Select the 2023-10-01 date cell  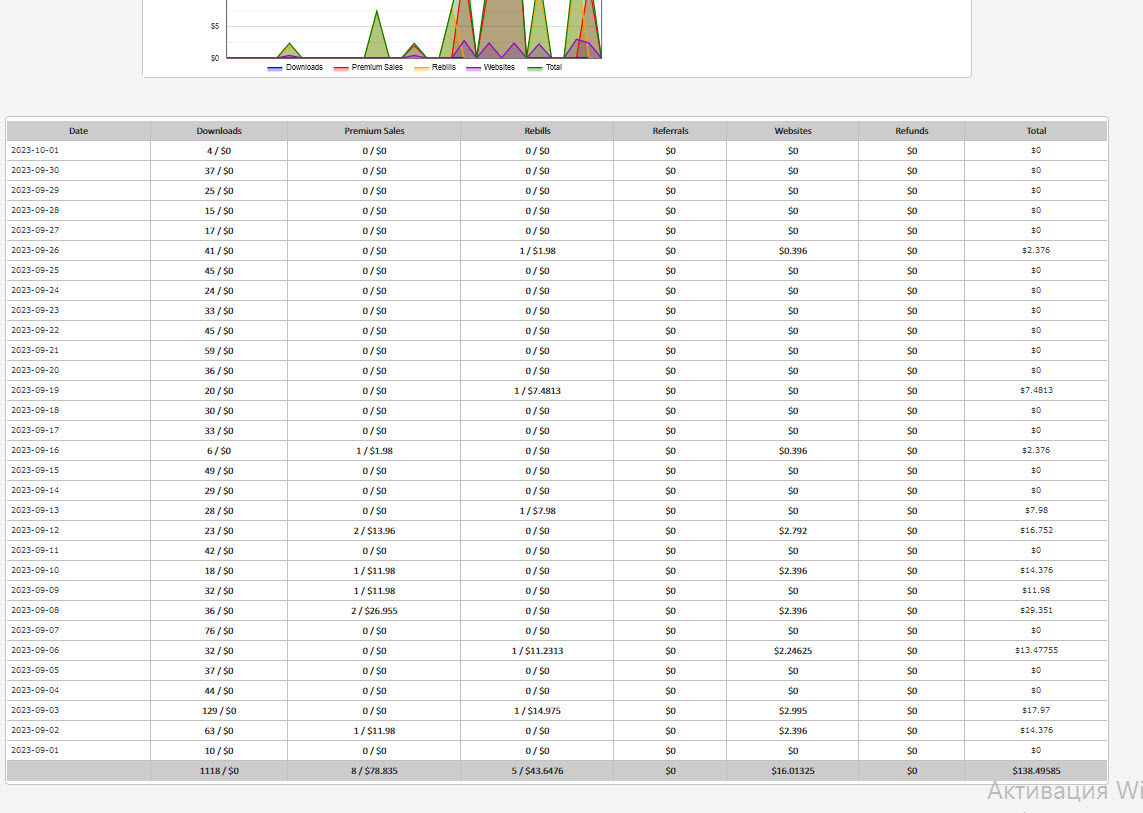click(79, 151)
